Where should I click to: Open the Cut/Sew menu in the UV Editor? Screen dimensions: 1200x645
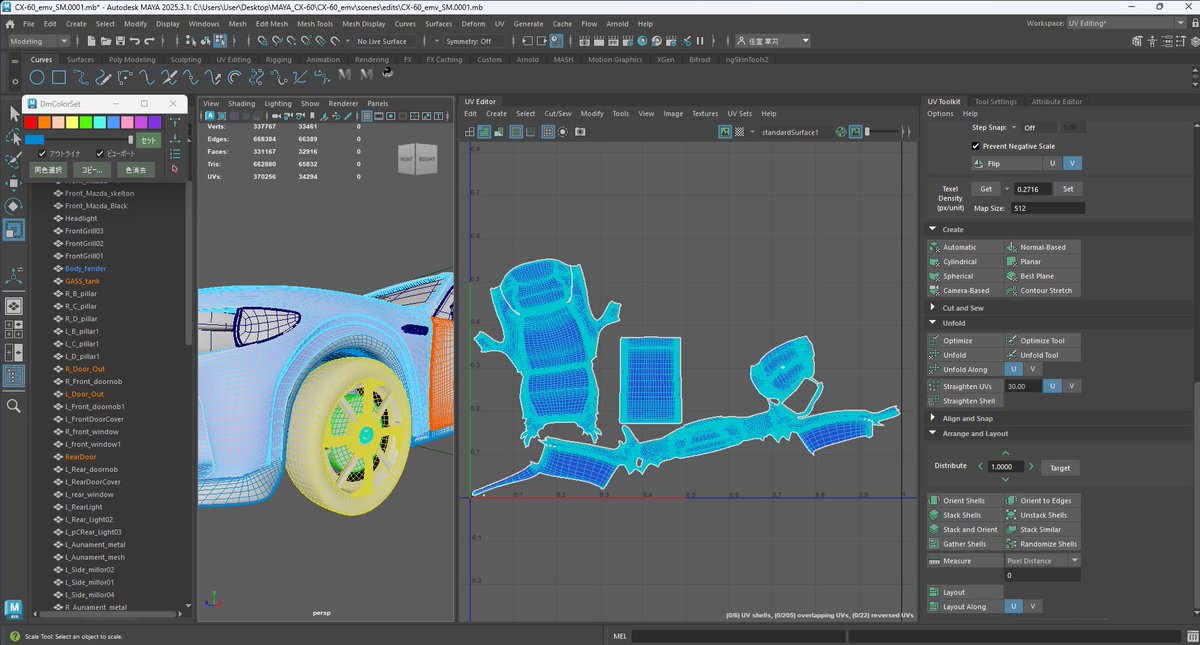coord(557,114)
